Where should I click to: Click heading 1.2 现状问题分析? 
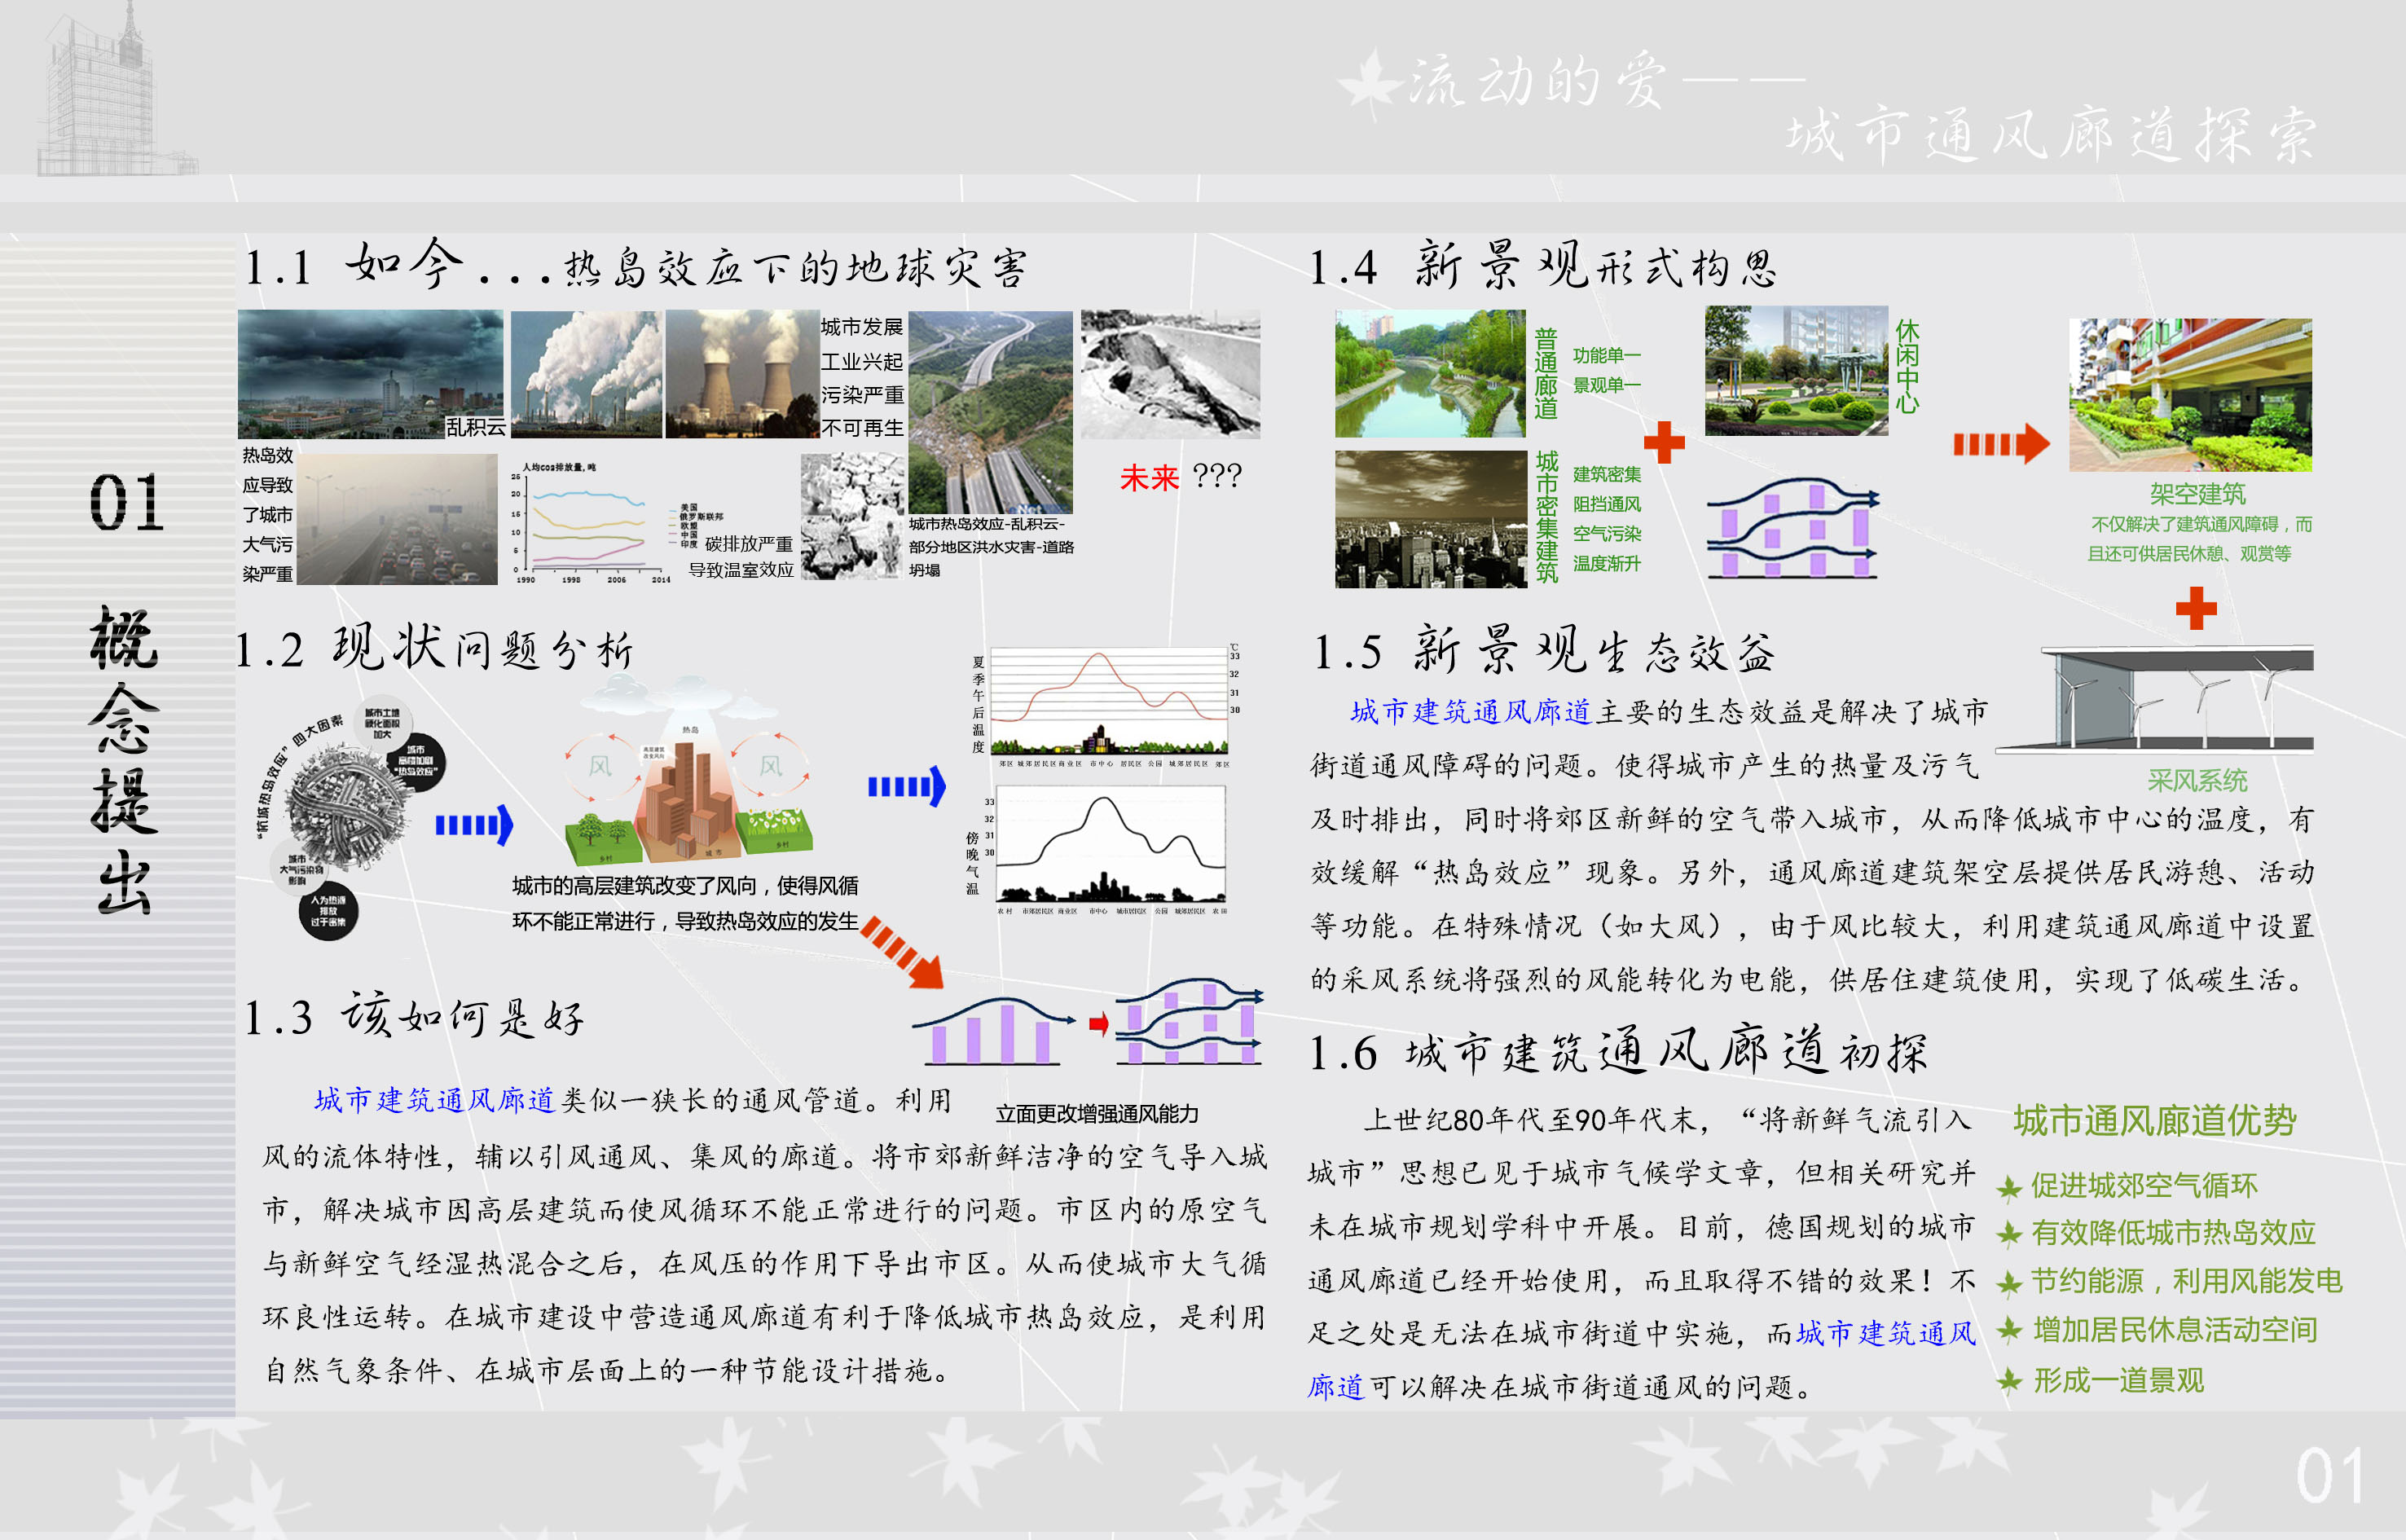tap(434, 648)
